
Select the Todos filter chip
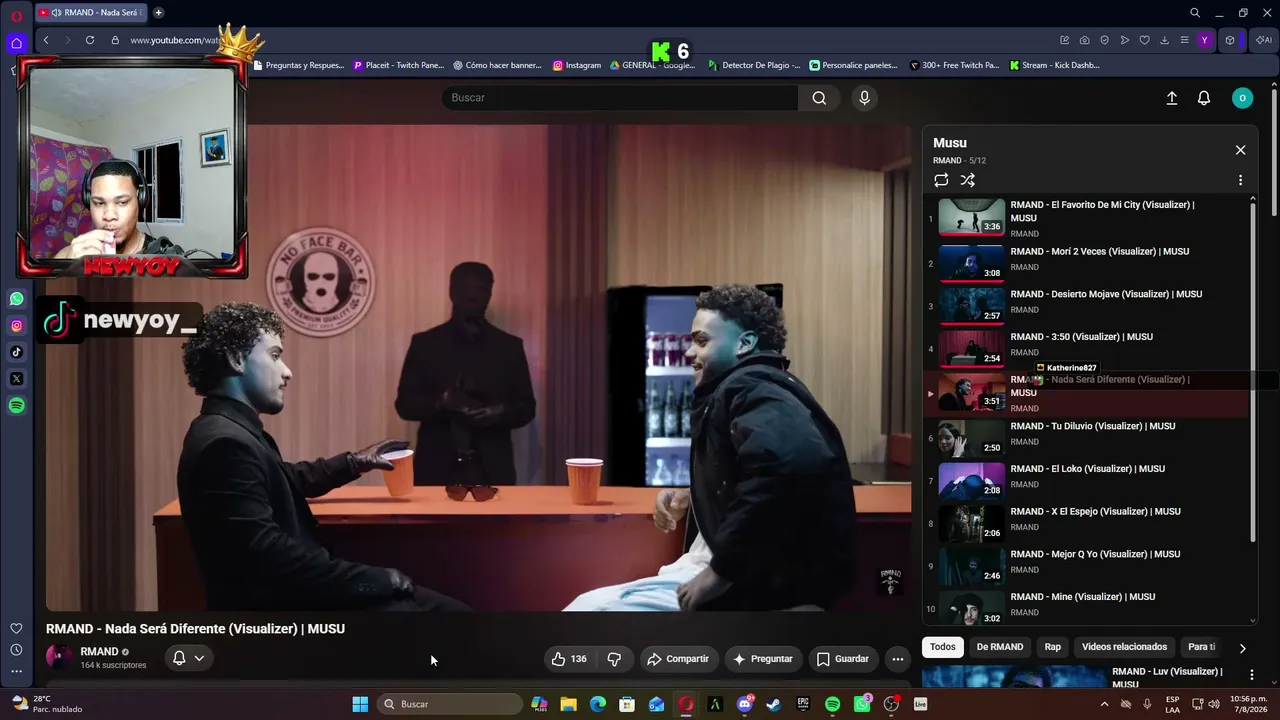click(x=942, y=647)
